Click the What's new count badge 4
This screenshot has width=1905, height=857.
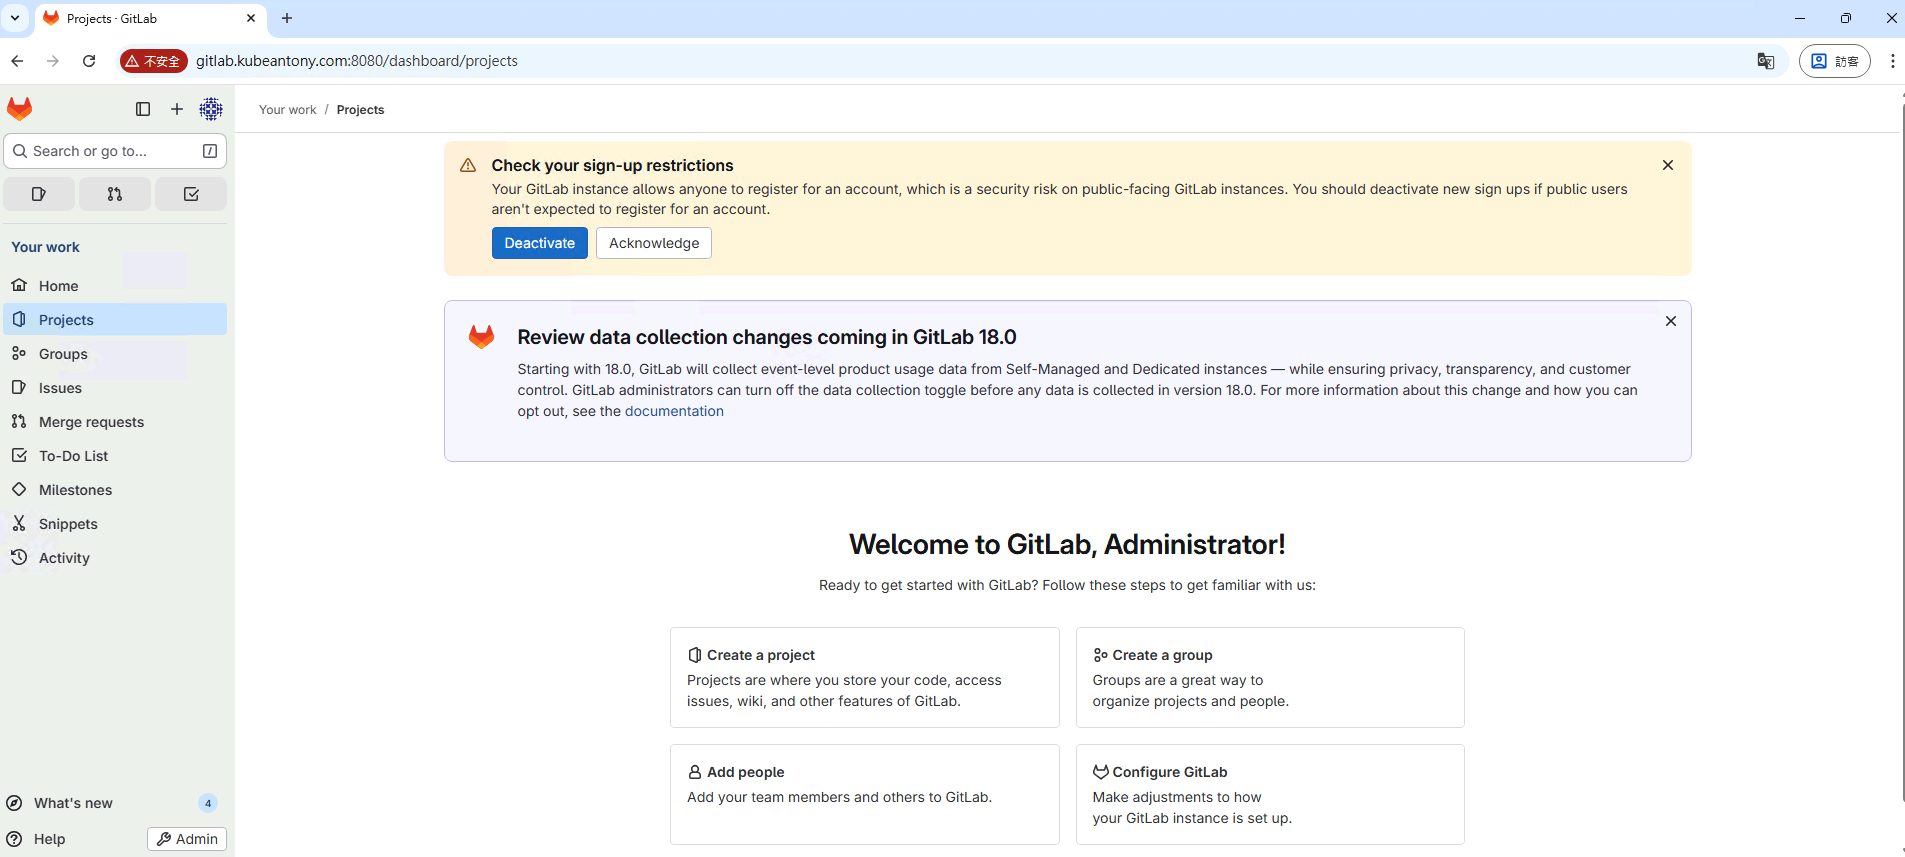coord(208,803)
